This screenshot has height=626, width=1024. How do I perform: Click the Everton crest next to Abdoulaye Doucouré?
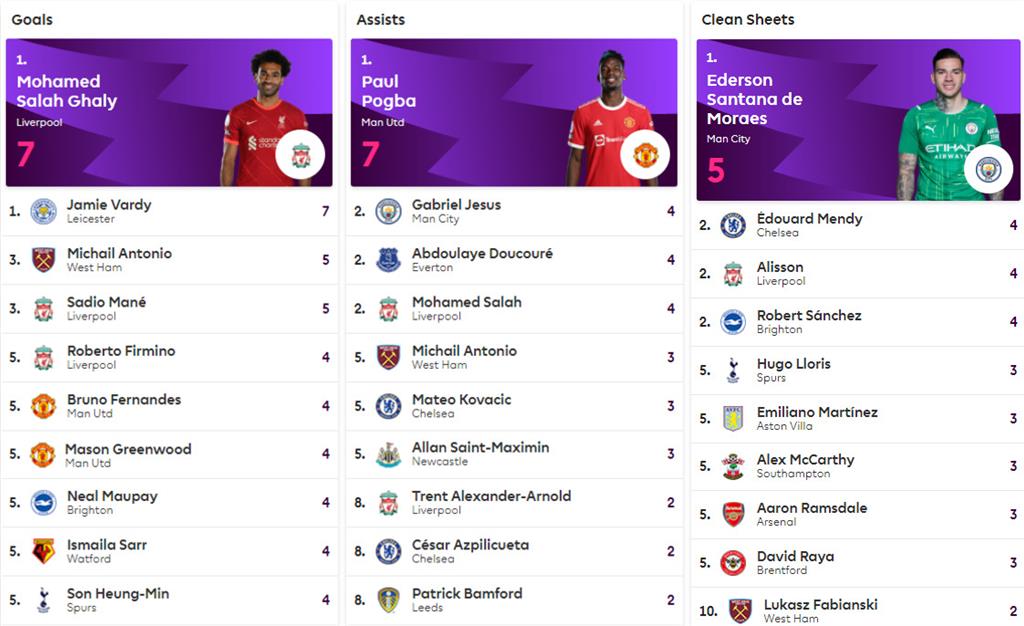(x=388, y=260)
